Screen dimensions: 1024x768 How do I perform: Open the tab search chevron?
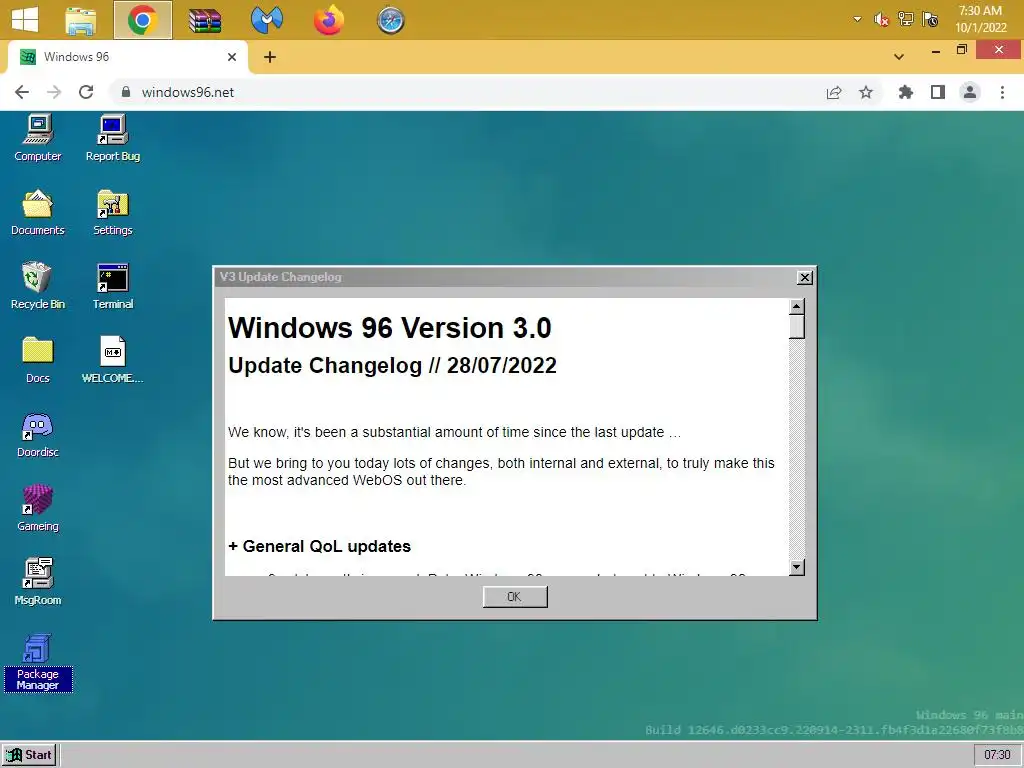point(899,57)
